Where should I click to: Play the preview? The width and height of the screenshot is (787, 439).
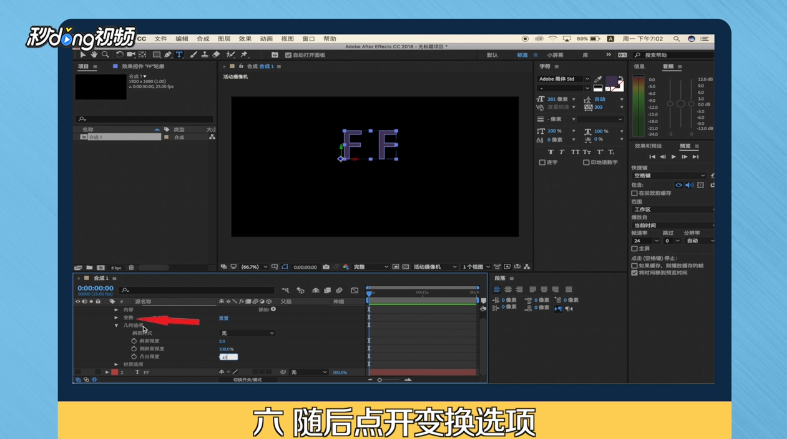tap(674, 157)
